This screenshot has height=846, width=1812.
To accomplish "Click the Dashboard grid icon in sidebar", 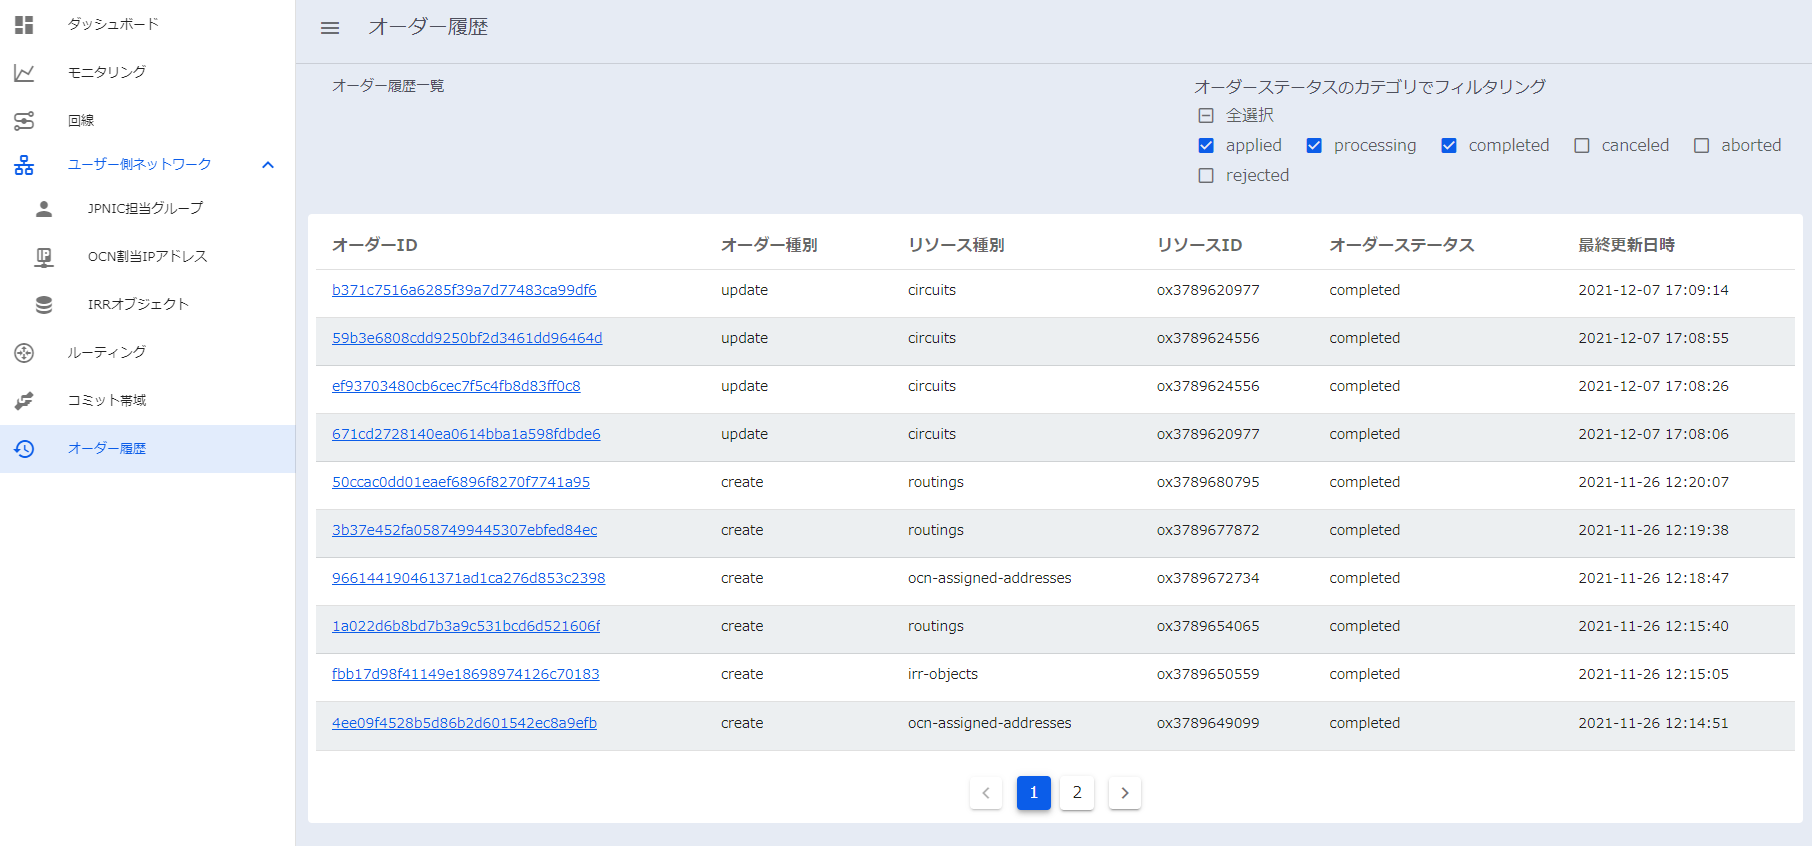I will point(24,25).
